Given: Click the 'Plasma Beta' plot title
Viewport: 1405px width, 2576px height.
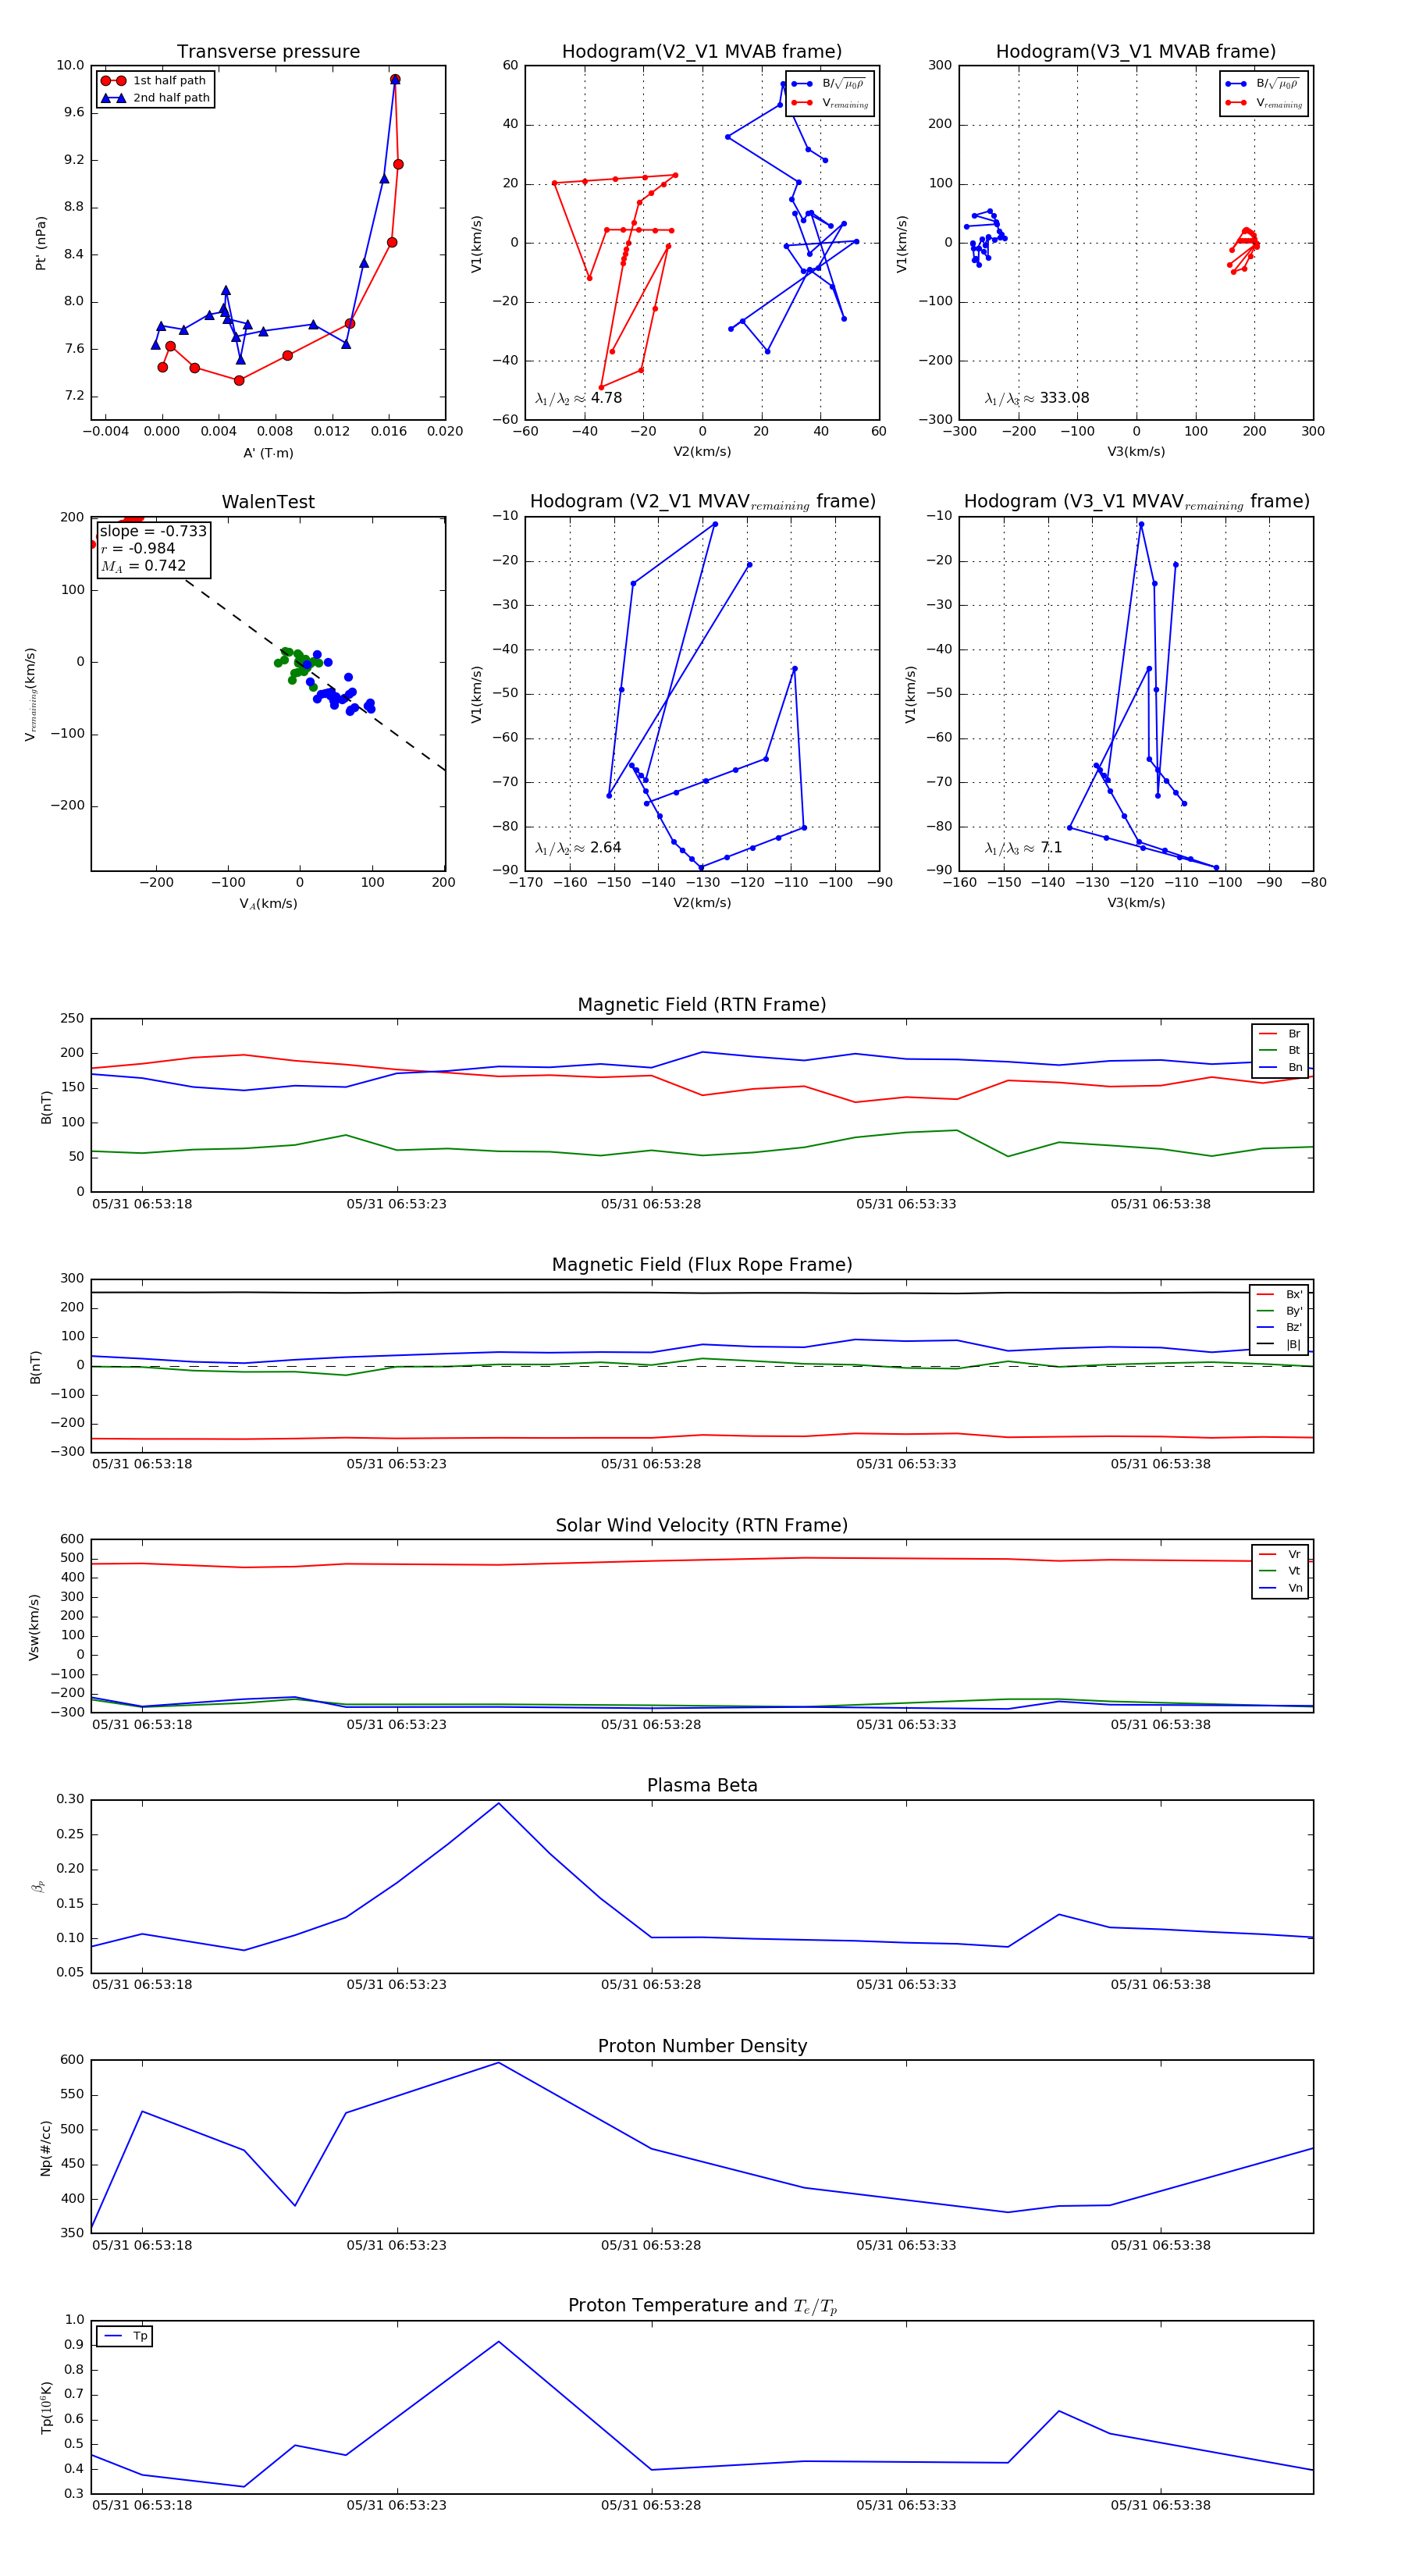Looking at the screenshot, I should pos(702,1785).
